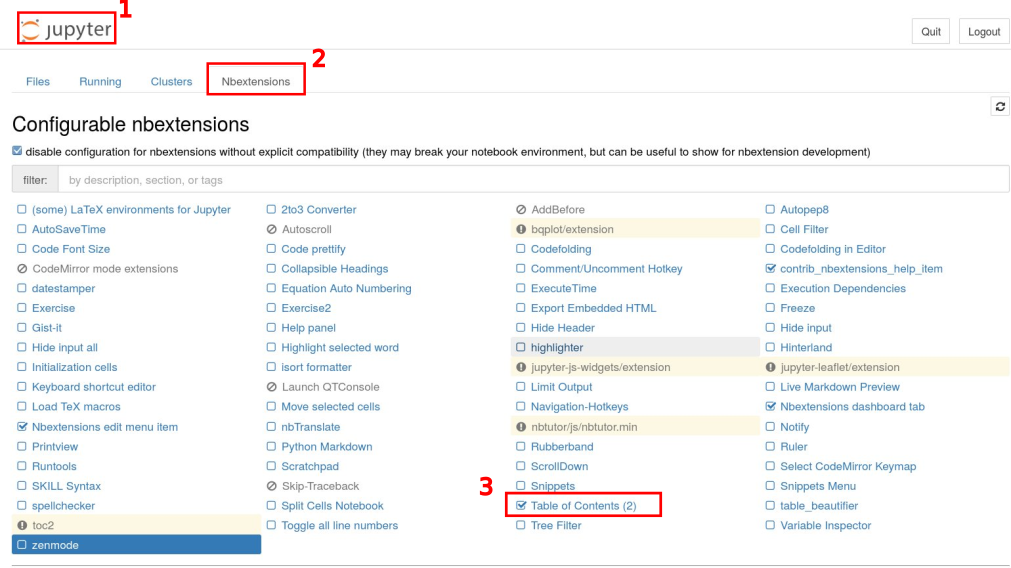
Task: Open the Running tab
Action: pyautogui.click(x=100, y=81)
